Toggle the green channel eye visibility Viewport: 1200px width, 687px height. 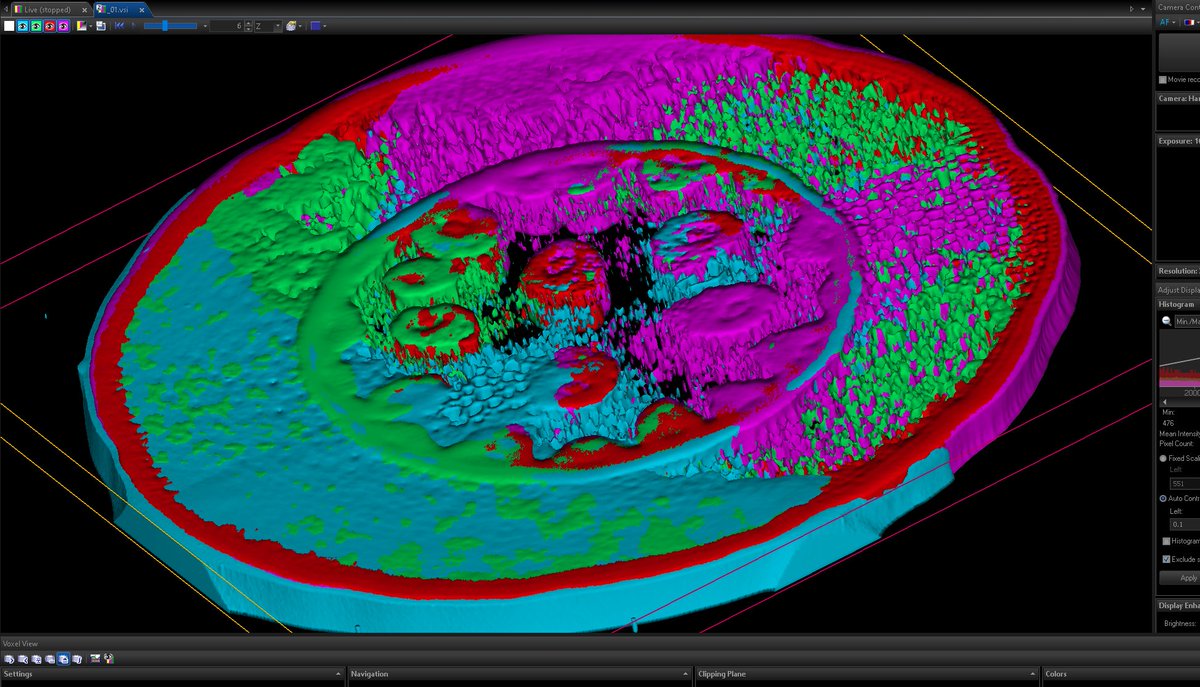pos(36,26)
